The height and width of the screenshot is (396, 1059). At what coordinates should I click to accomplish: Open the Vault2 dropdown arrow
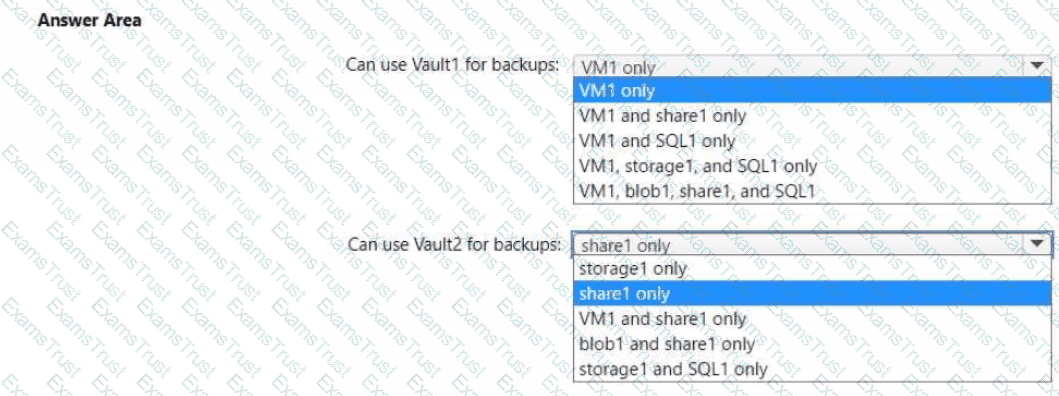(1037, 243)
